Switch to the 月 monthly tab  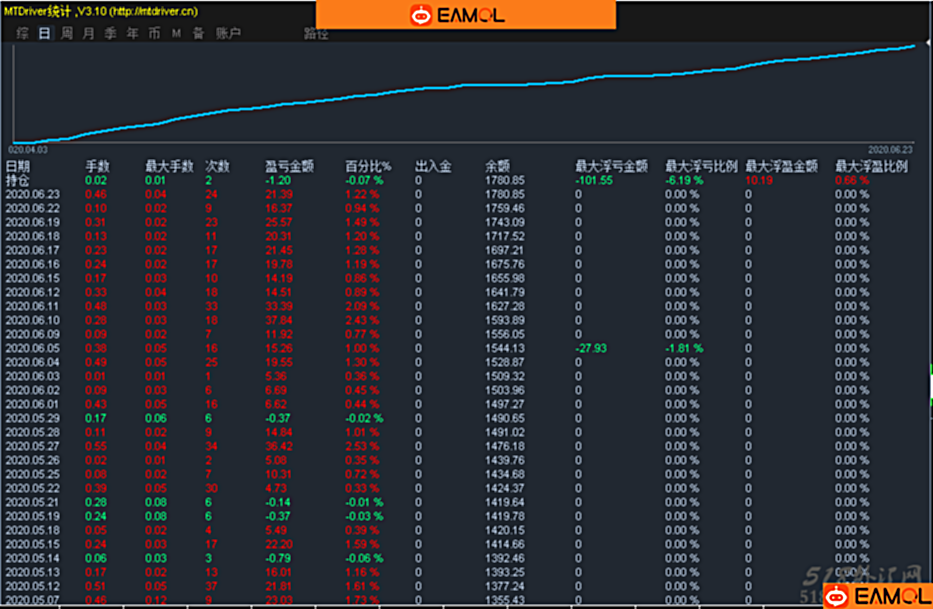(x=89, y=33)
